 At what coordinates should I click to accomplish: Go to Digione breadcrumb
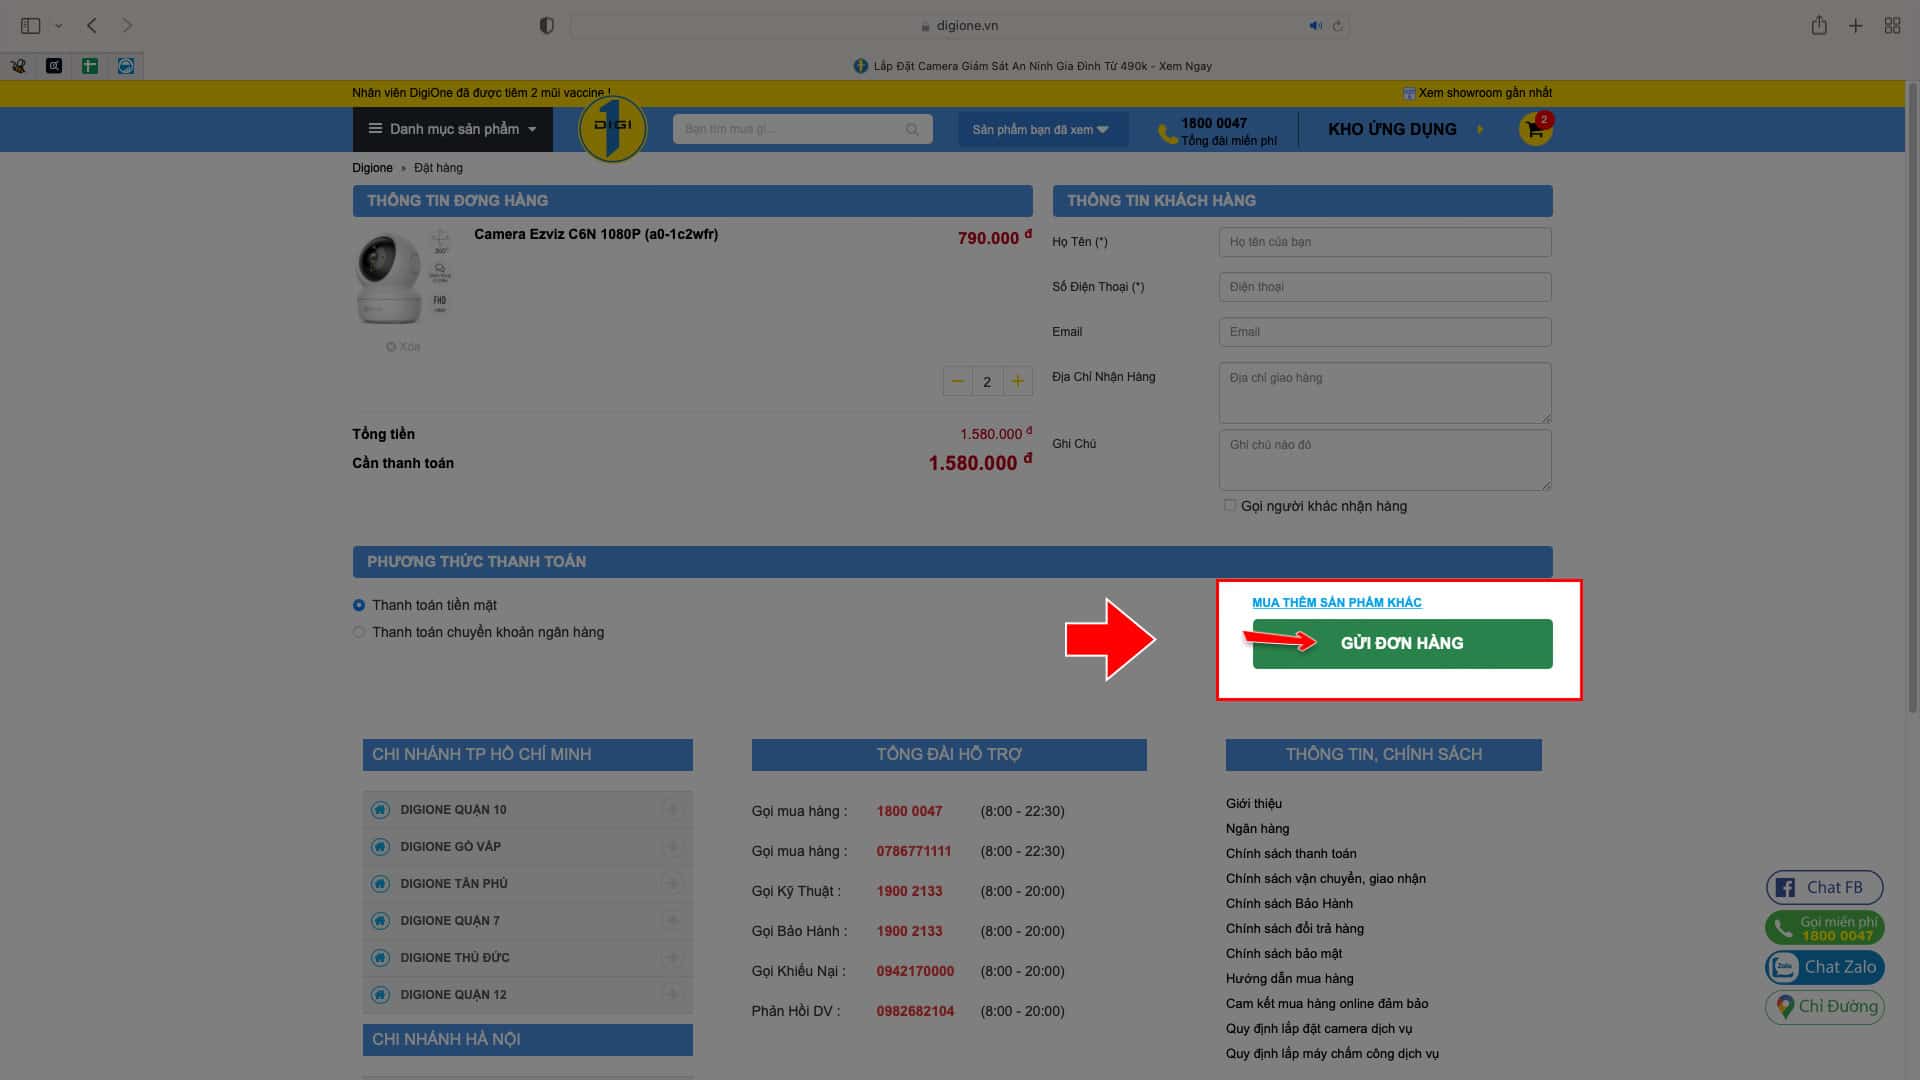point(372,168)
